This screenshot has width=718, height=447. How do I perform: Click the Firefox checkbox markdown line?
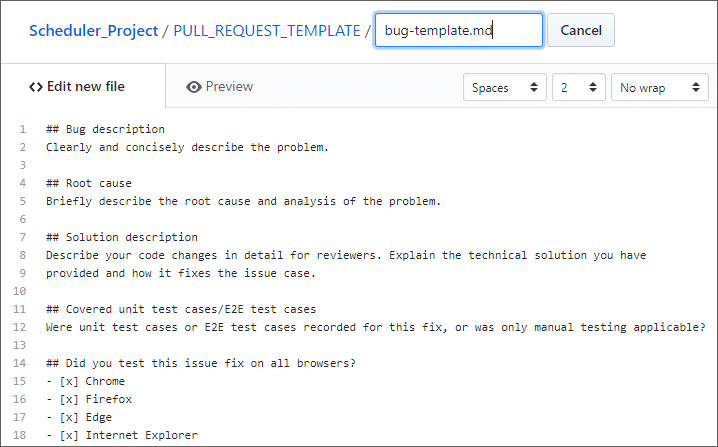[89, 399]
